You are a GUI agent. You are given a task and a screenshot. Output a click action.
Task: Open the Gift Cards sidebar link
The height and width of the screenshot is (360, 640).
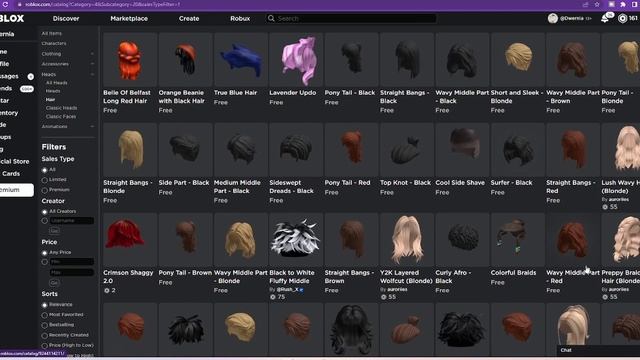coord(10,173)
